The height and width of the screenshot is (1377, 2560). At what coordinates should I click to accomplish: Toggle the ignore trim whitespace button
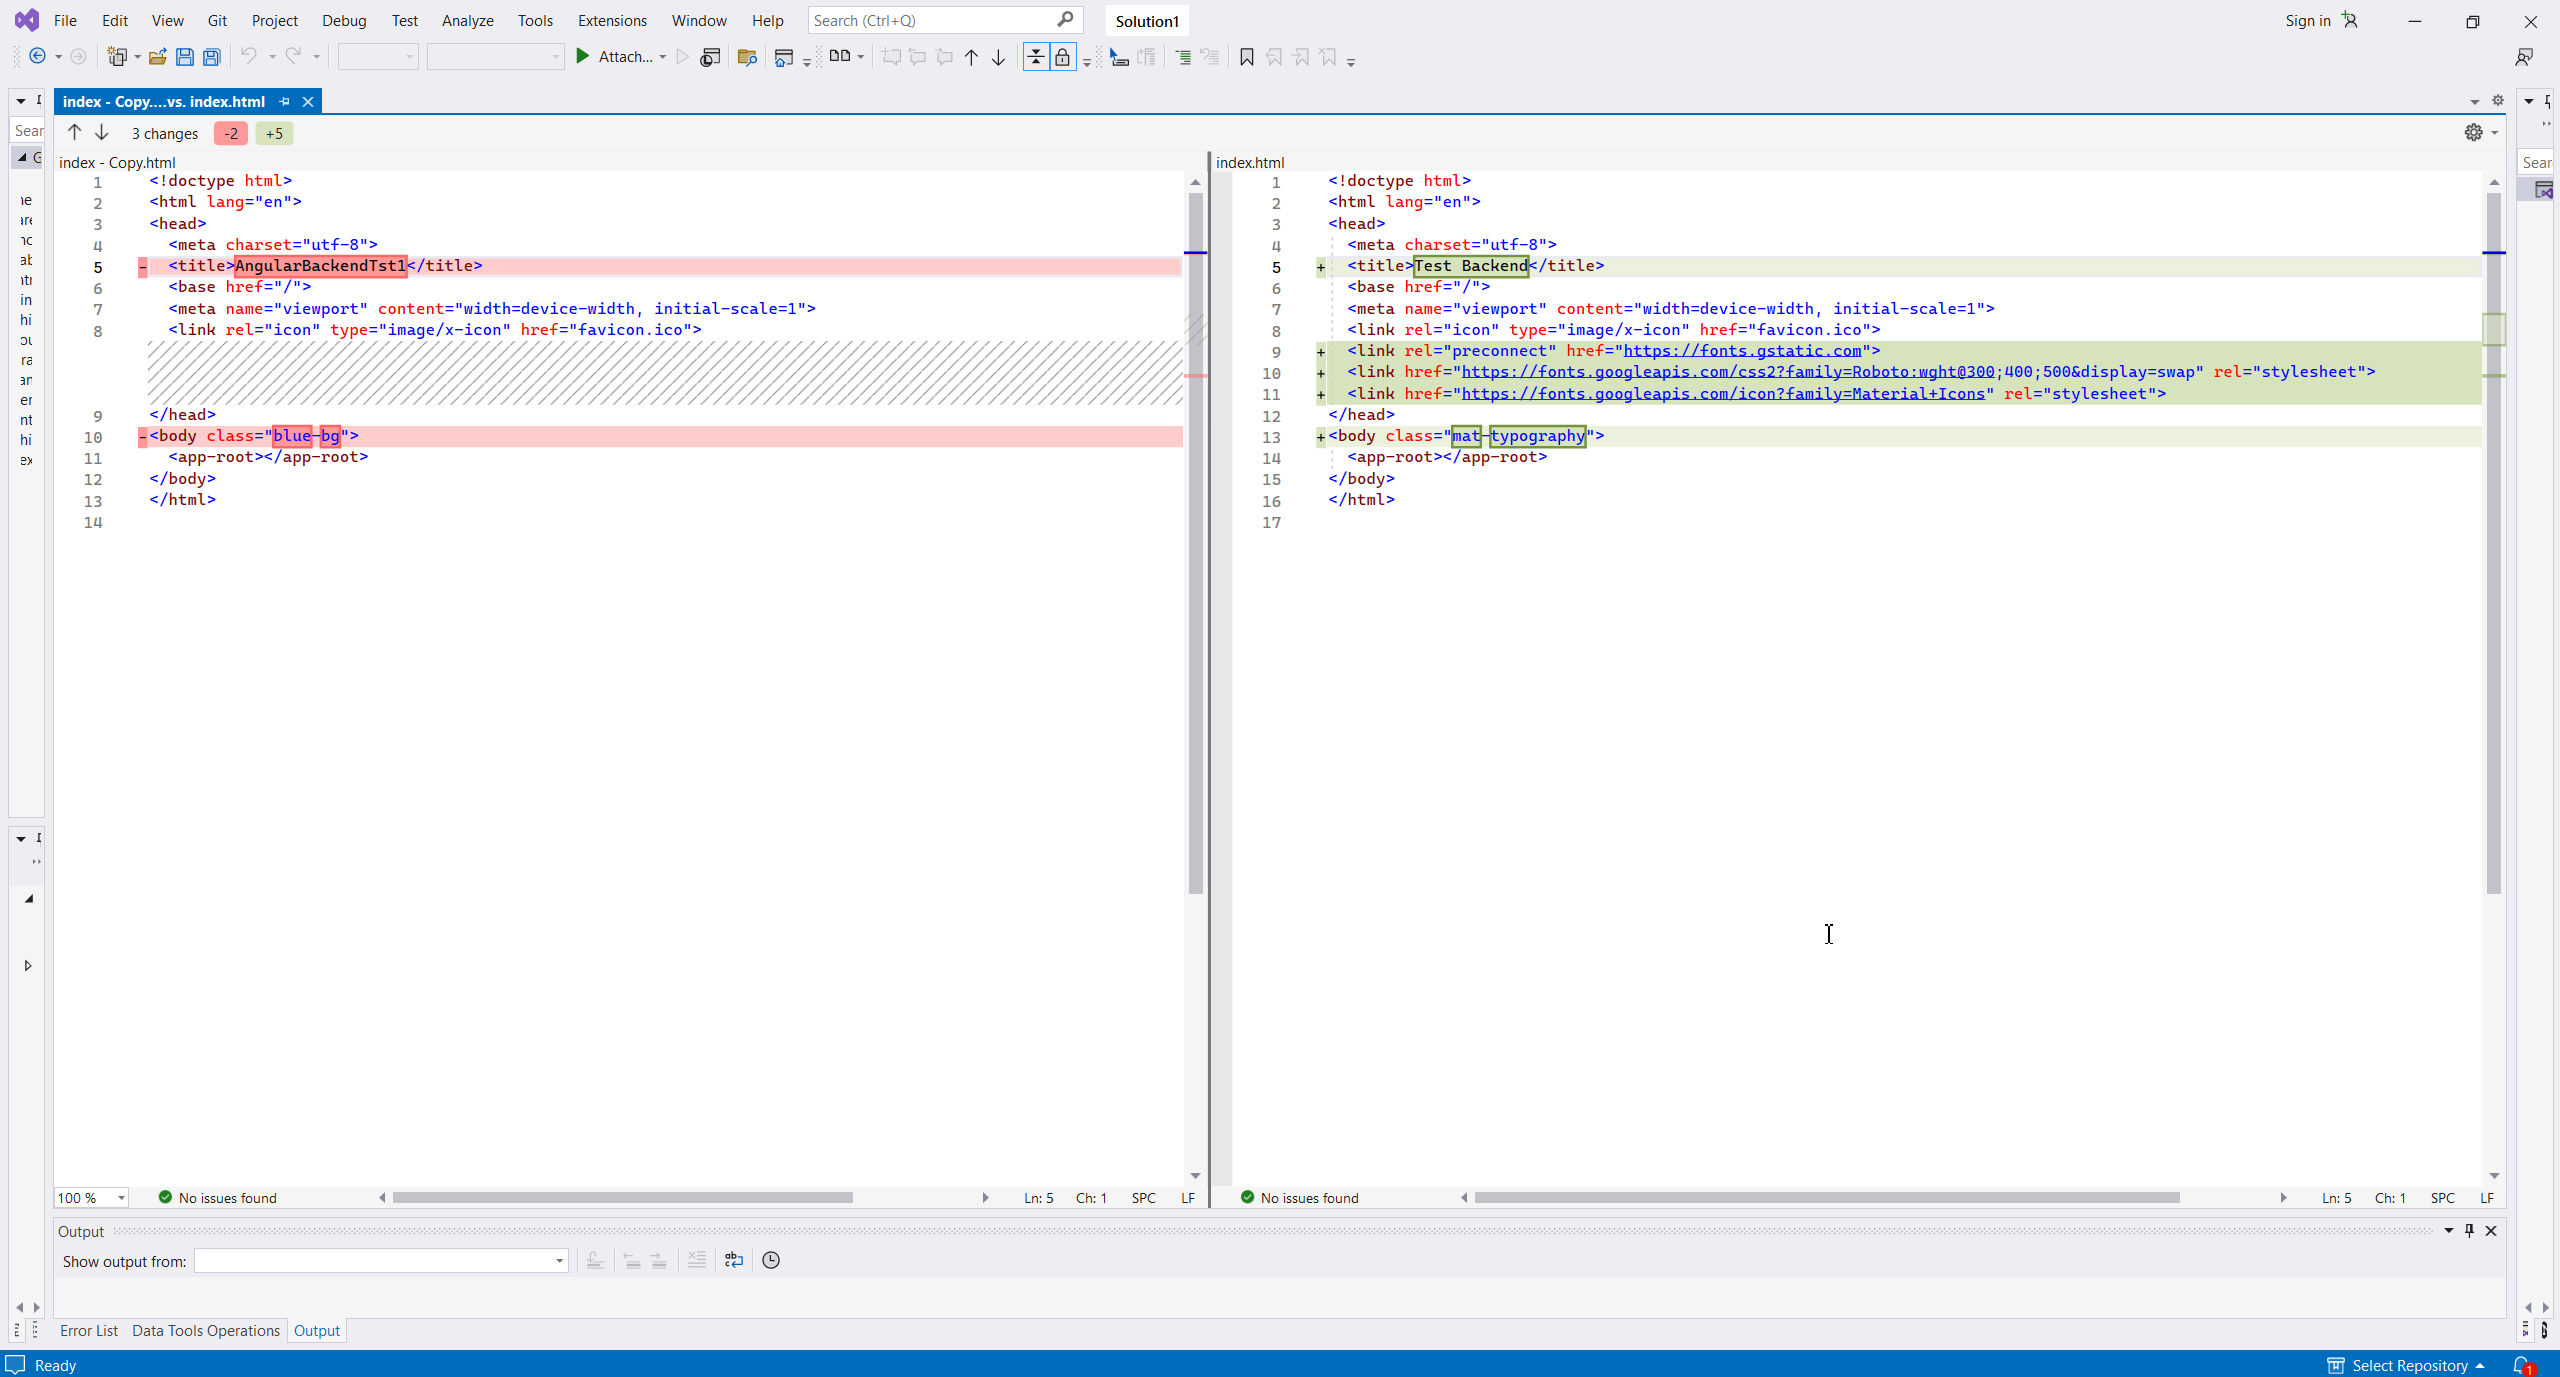tap(1036, 57)
